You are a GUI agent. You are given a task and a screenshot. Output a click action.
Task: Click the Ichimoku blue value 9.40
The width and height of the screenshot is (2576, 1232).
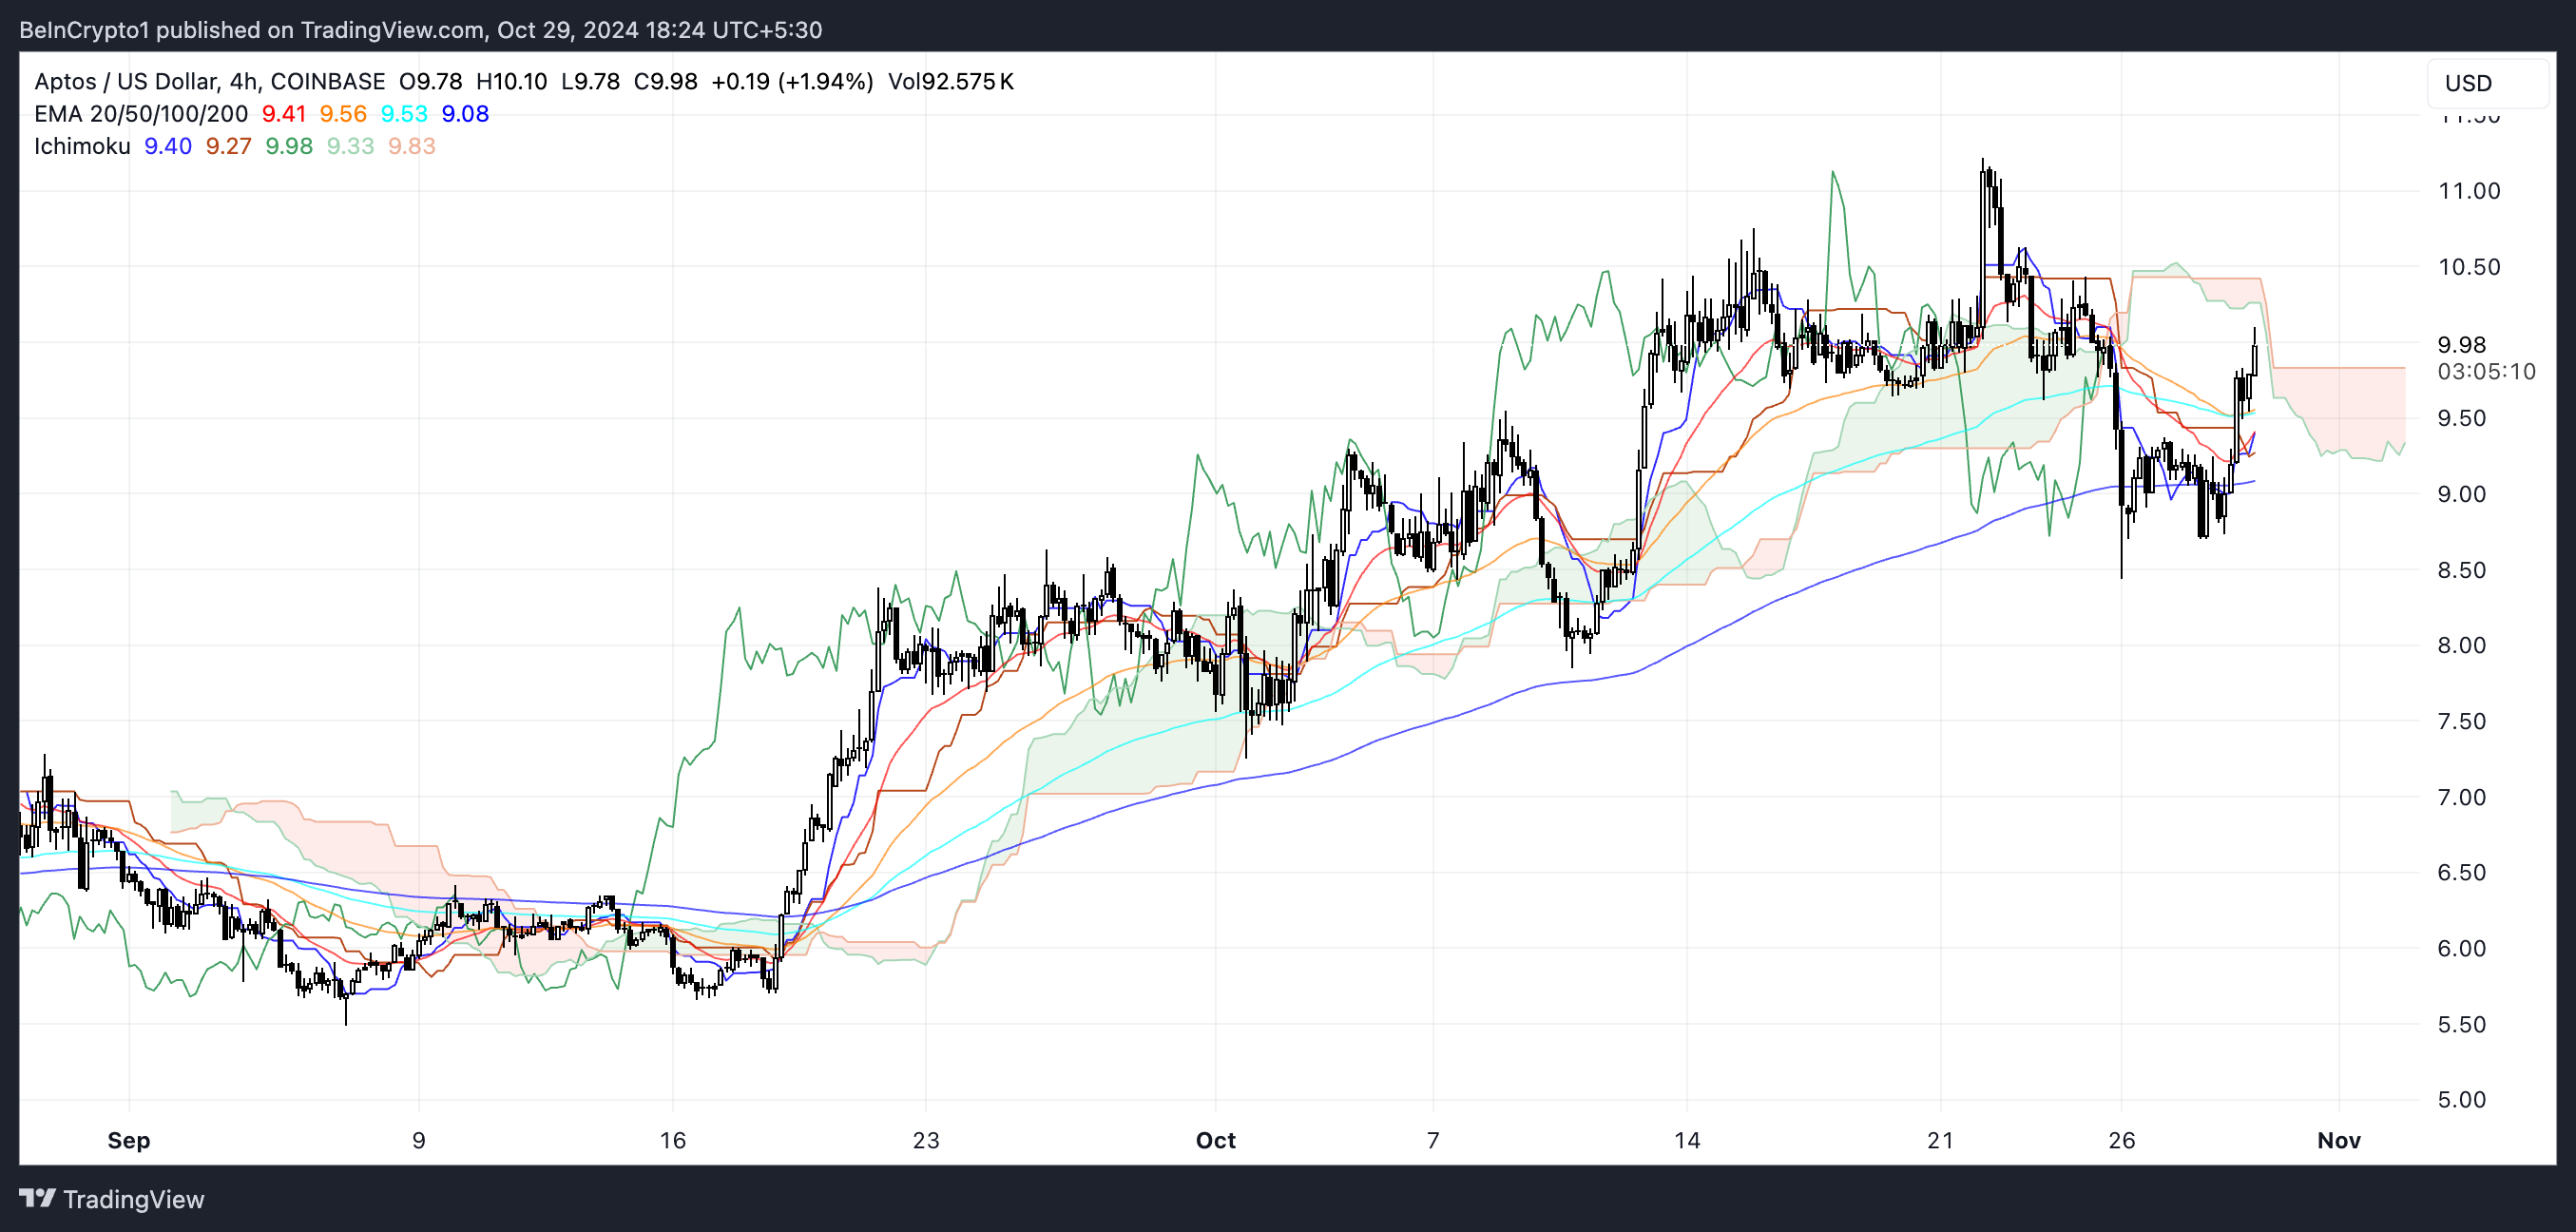pos(168,146)
